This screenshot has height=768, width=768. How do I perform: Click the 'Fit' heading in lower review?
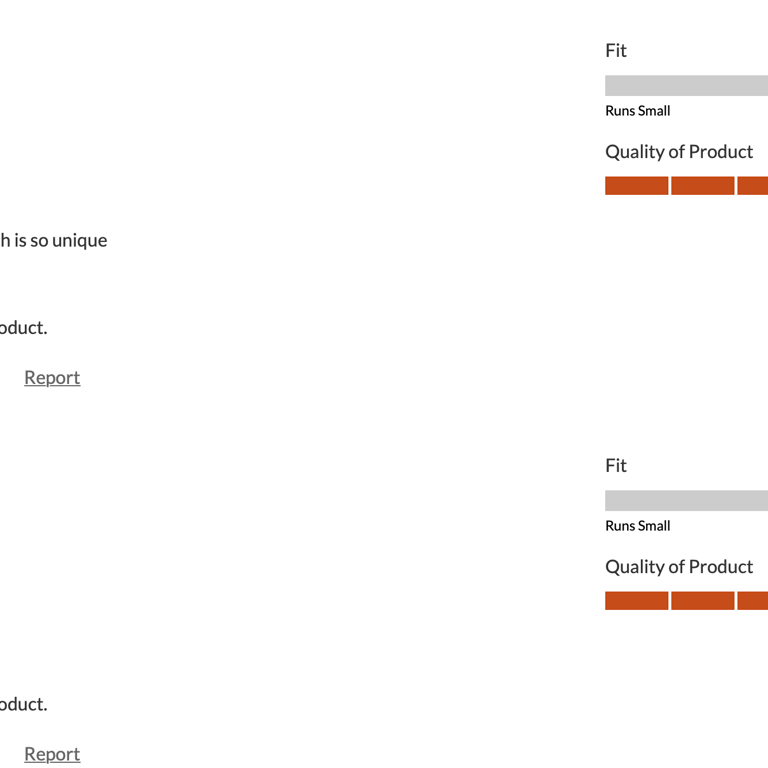click(x=616, y=465)
